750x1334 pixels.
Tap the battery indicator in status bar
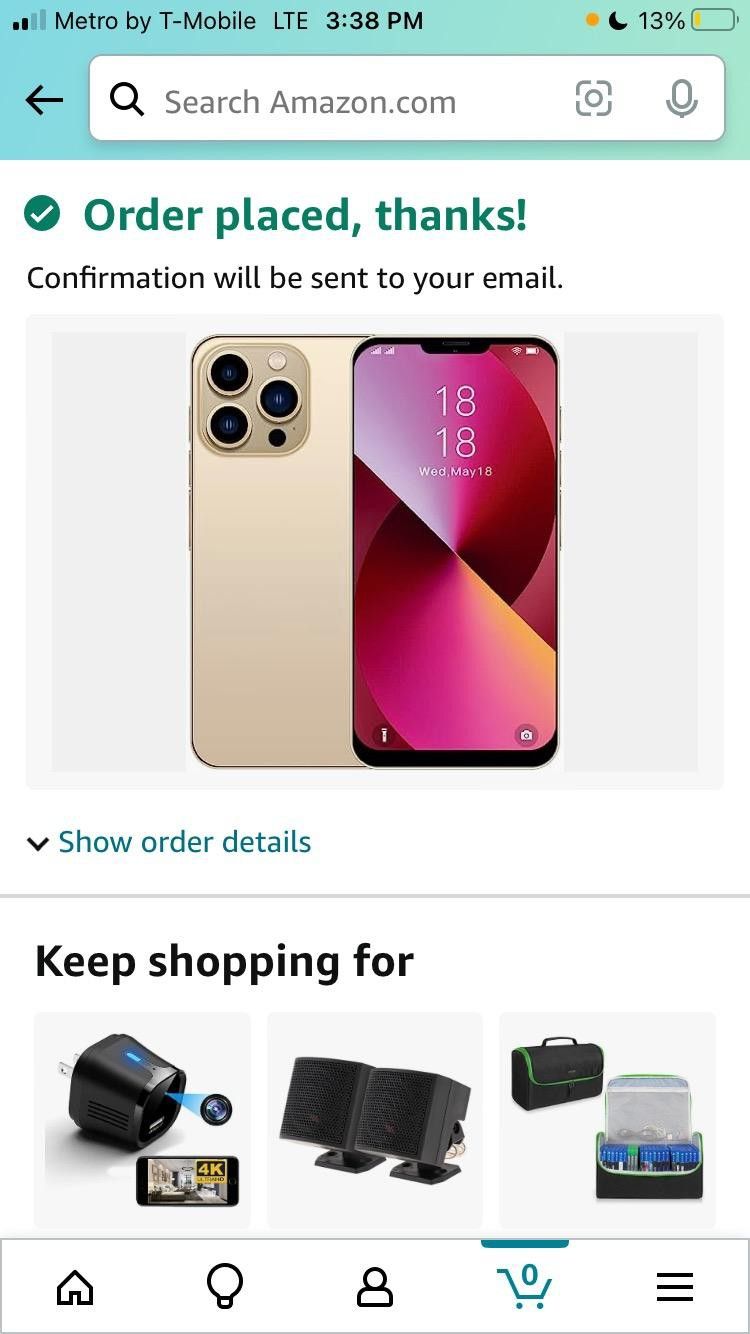714,20
